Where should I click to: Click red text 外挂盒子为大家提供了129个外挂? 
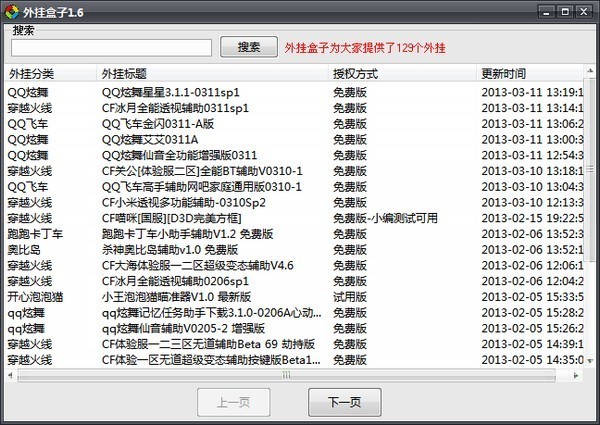pos(365,48)
